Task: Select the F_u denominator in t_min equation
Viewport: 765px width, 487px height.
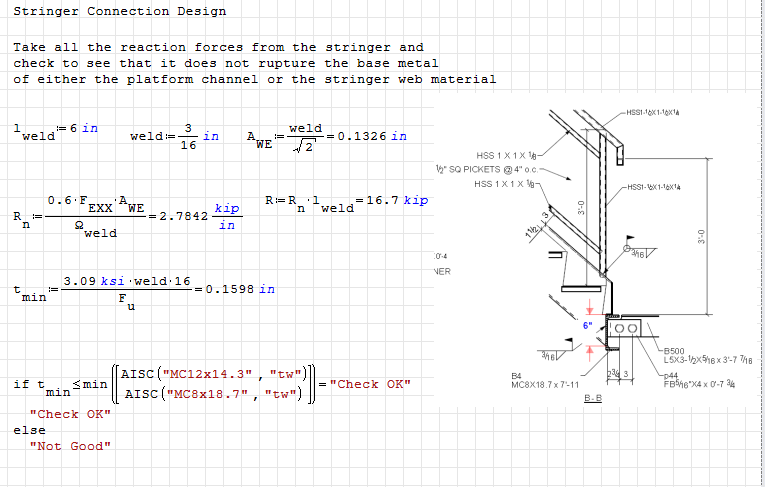Action: pos(122,302)
